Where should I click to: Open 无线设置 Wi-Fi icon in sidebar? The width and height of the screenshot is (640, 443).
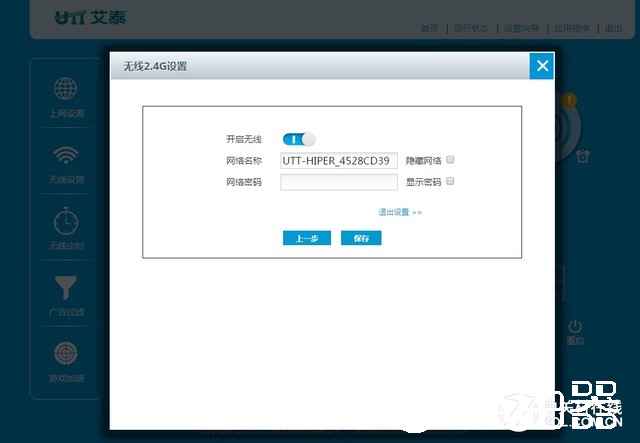tap(66, 155)
